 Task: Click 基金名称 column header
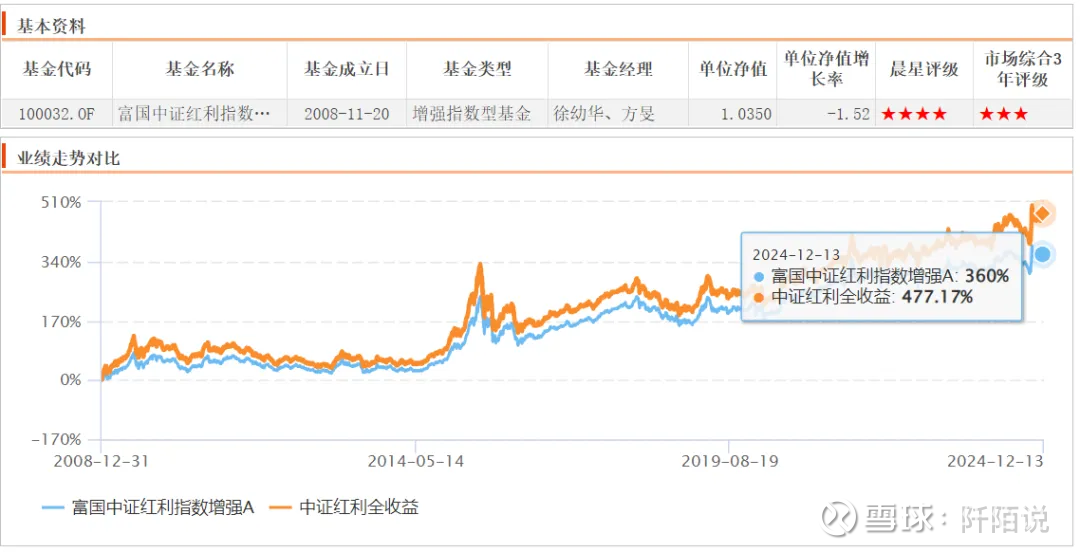[x=200, y=69]
